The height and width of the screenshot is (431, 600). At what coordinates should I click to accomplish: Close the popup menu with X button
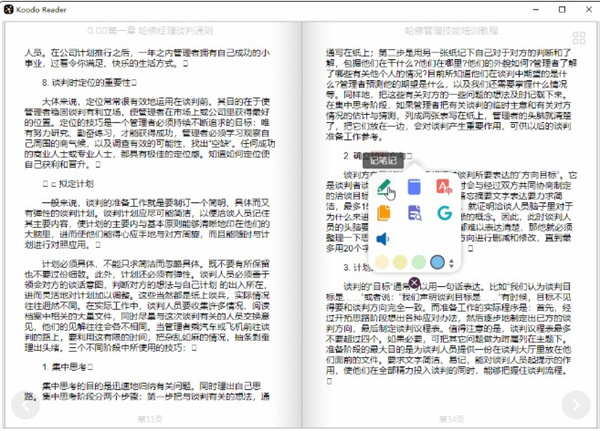click(x=414, y=283)
